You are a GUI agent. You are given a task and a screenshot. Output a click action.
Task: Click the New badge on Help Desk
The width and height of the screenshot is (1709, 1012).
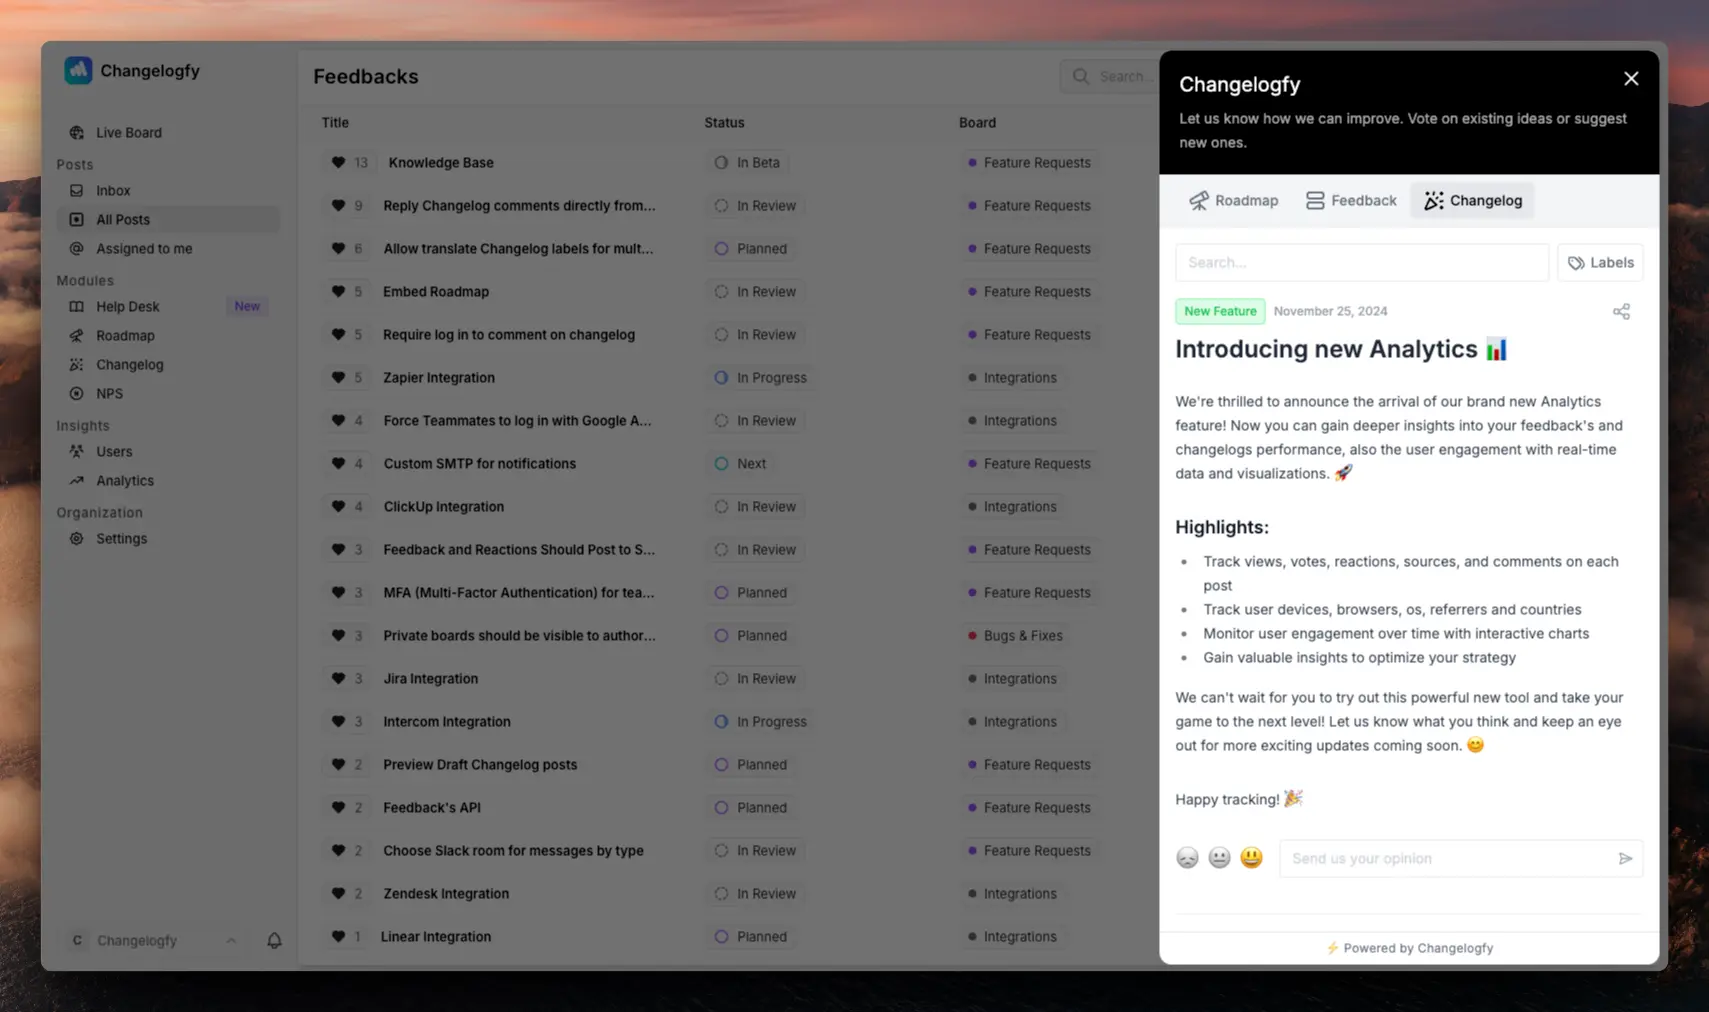click(x=247, y=306)
